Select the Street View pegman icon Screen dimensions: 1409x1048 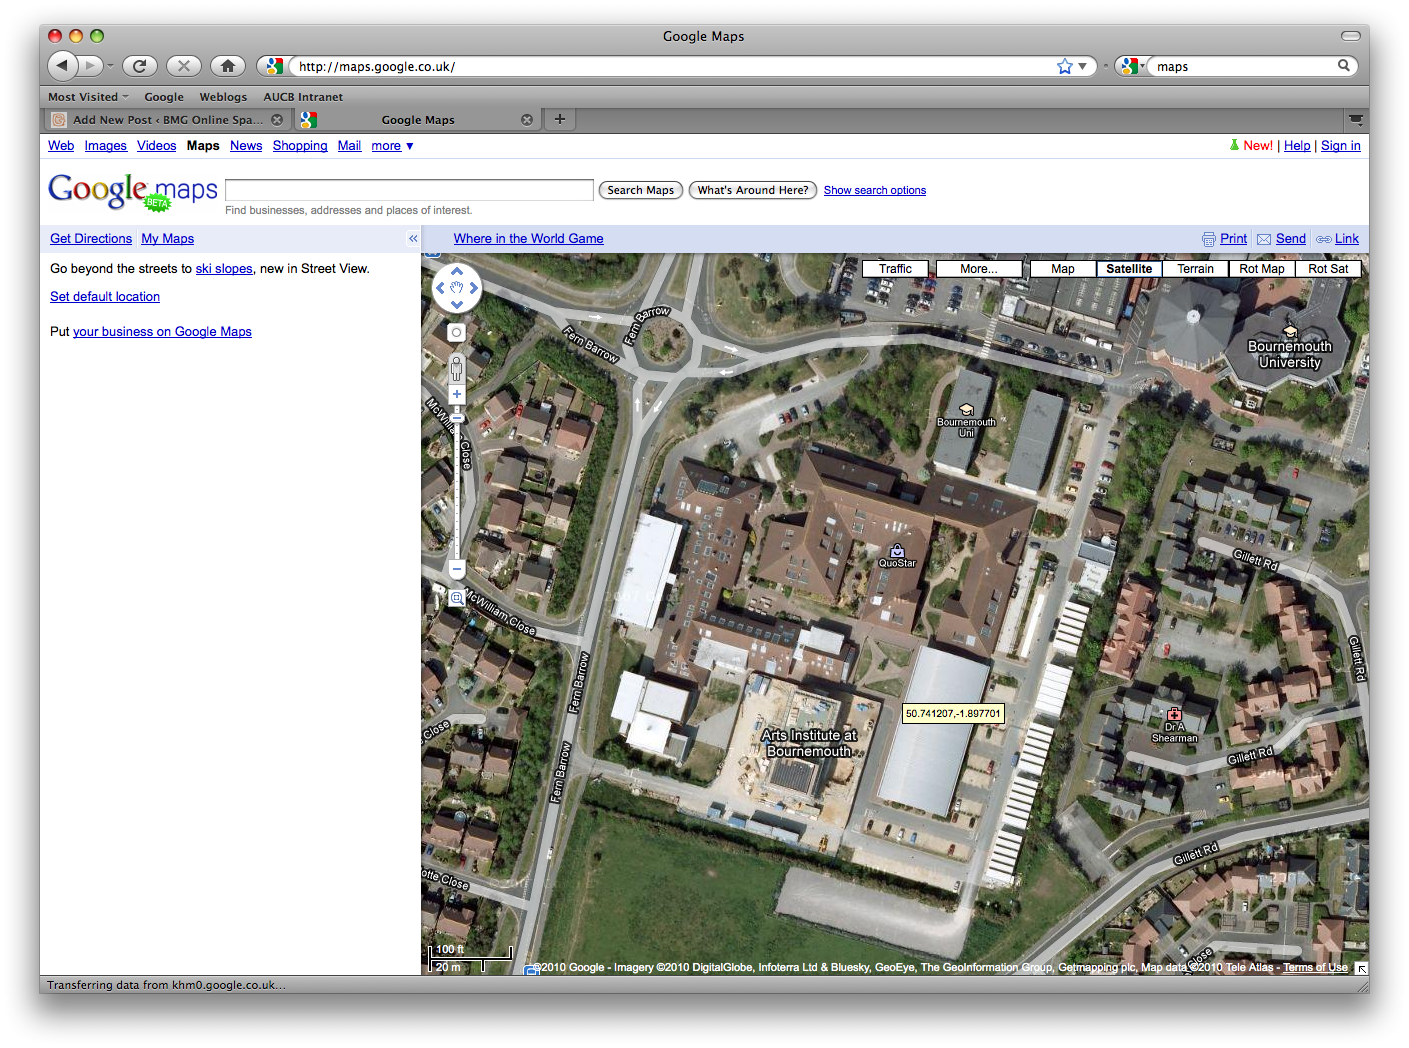click(457, 367)
